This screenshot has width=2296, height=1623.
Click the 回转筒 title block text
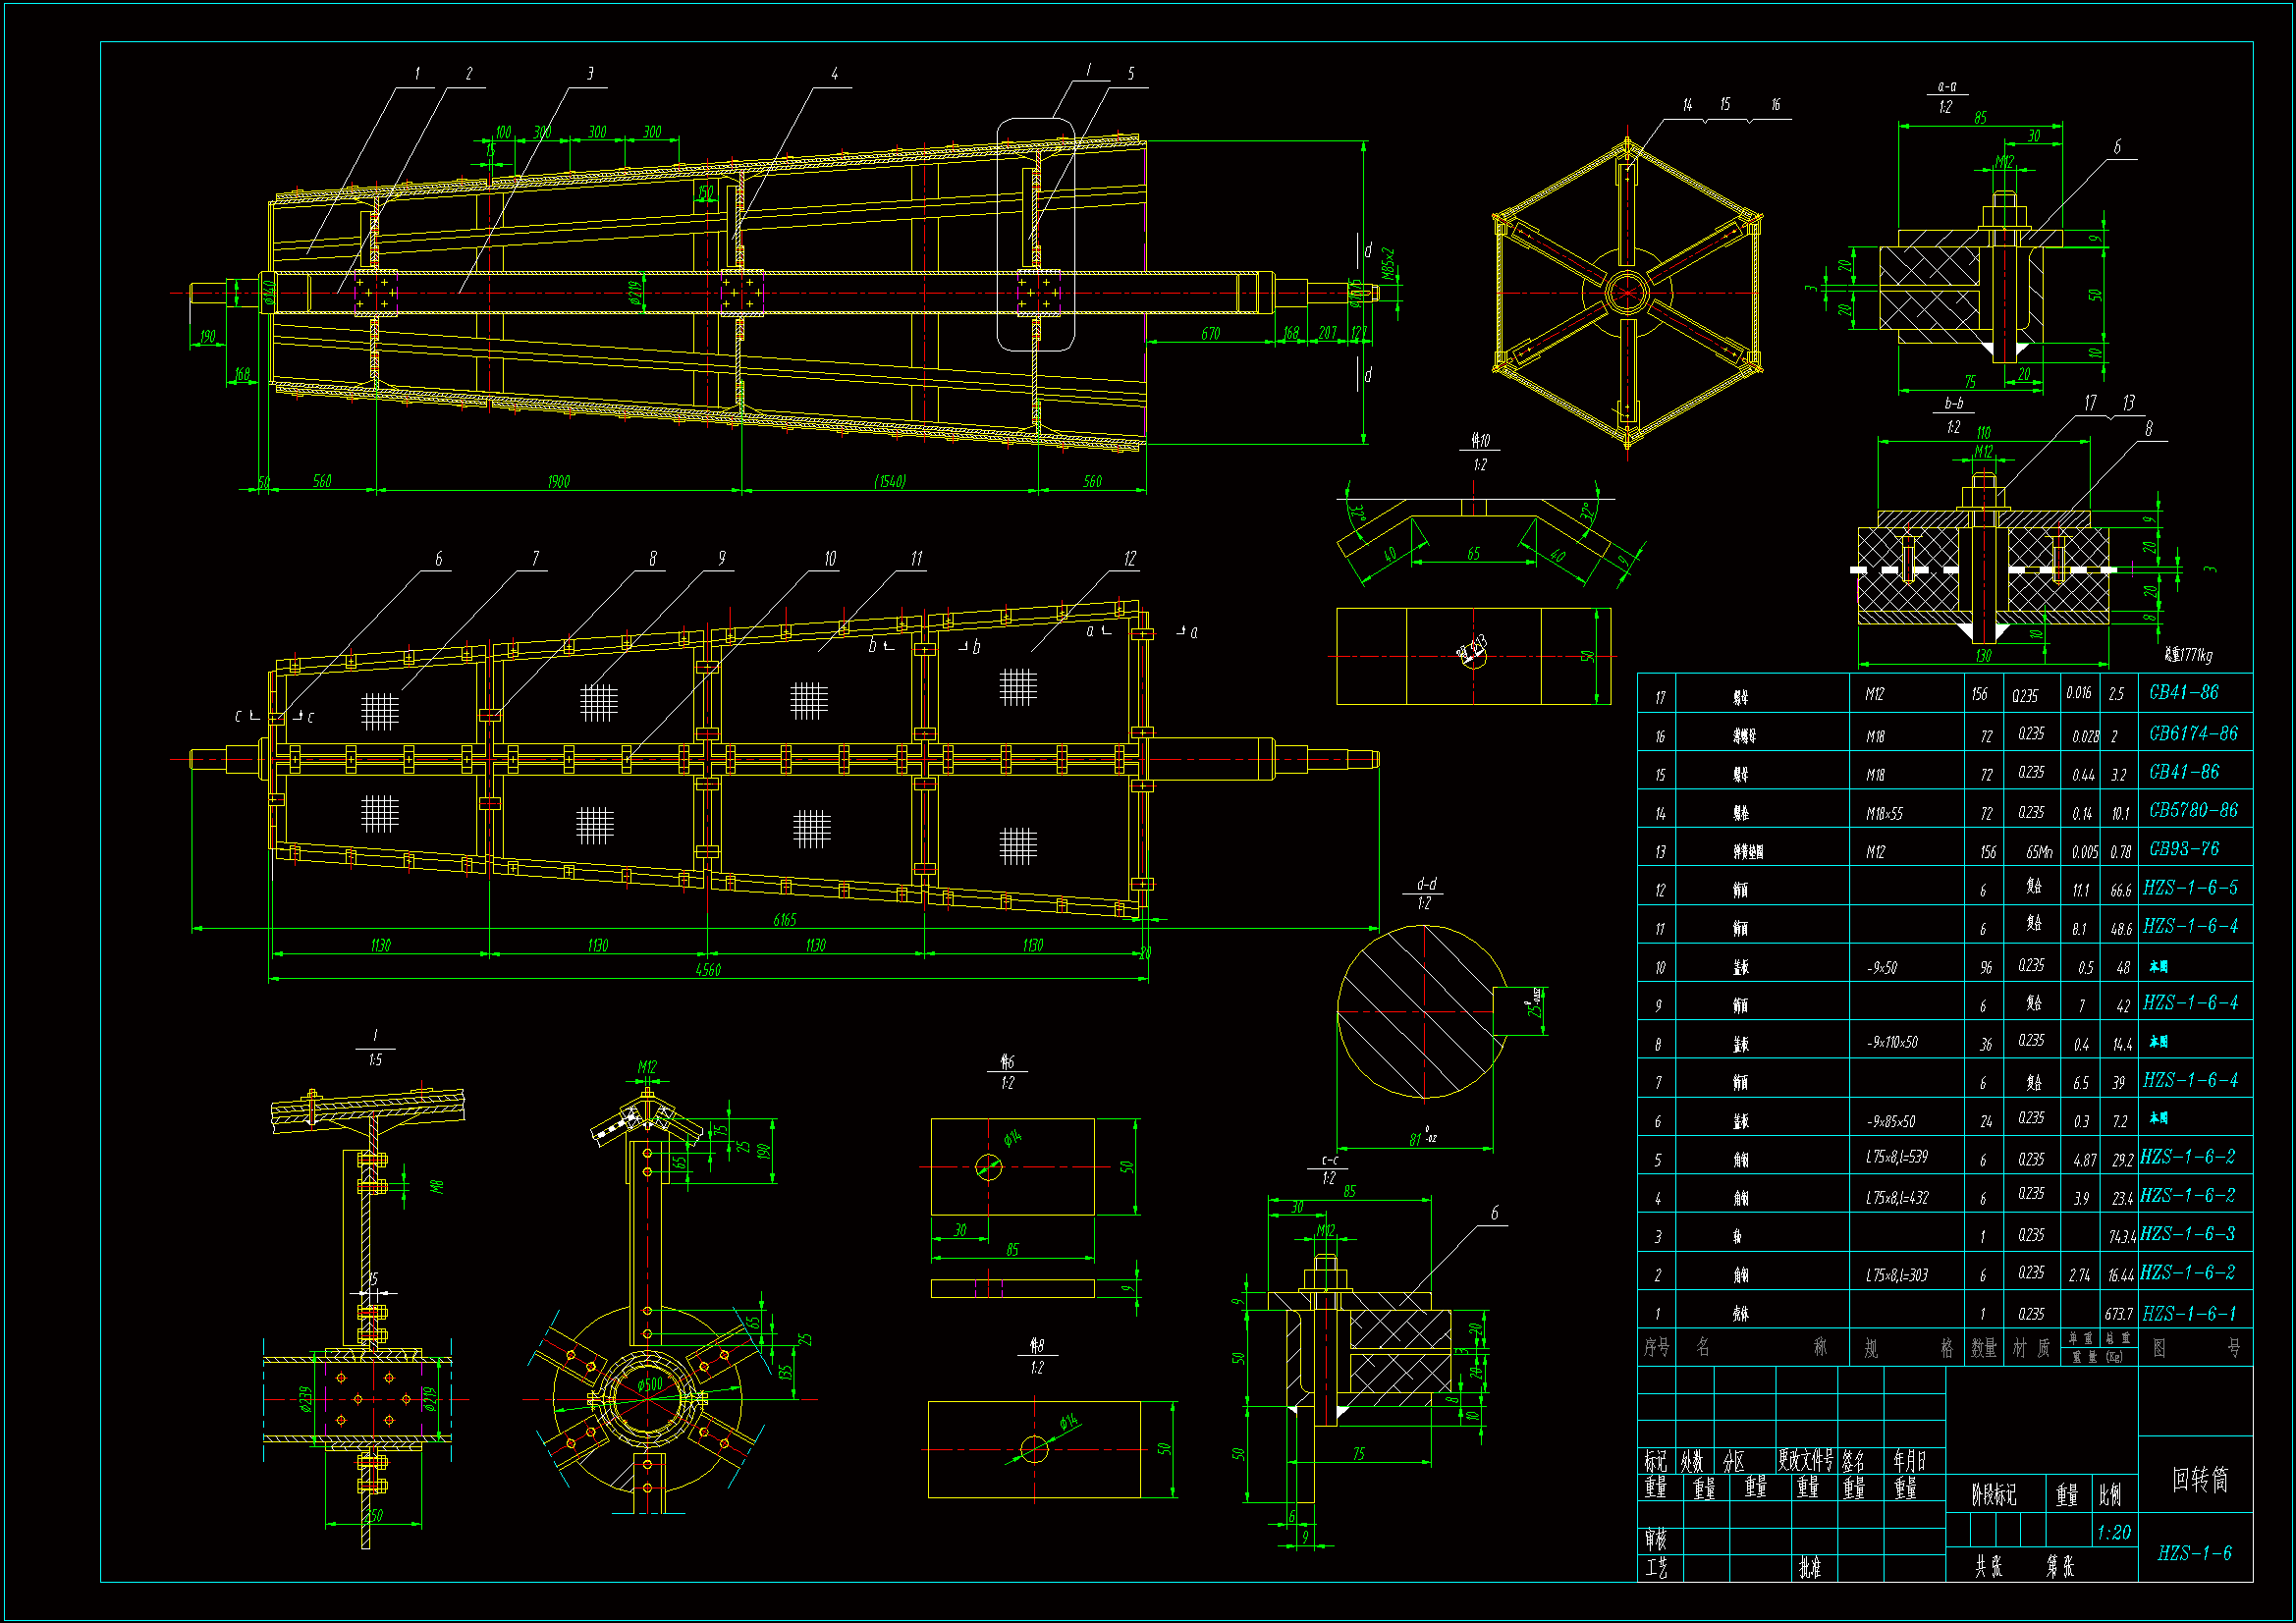click(2199, 1478)
